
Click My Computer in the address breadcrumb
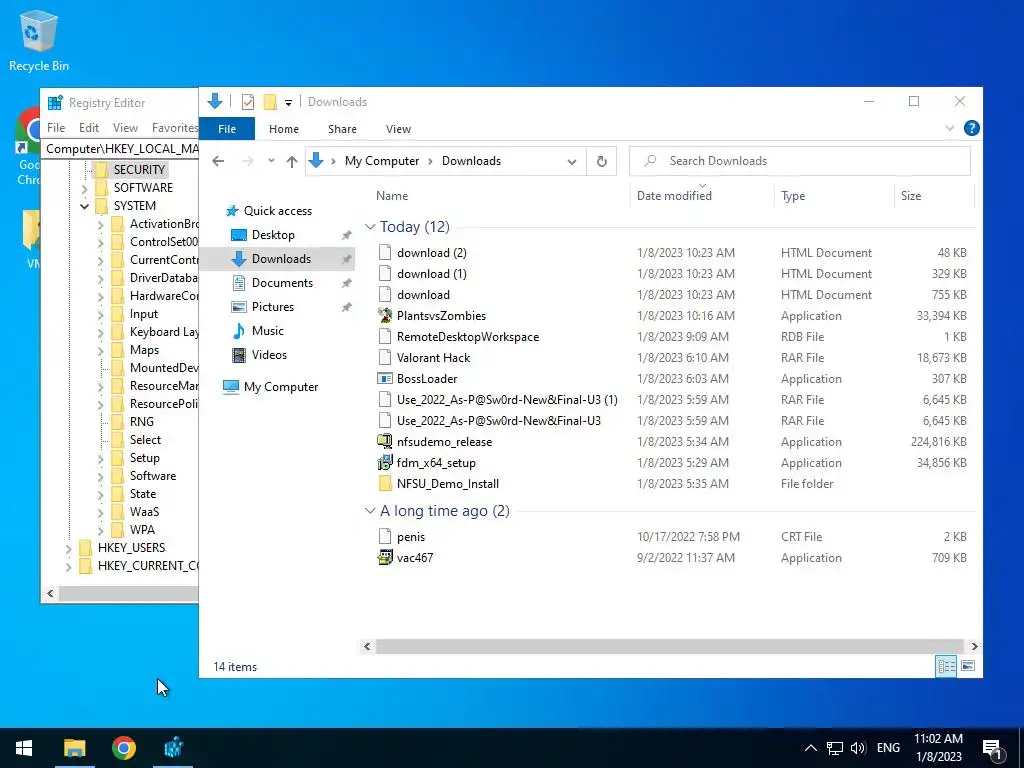382,161
